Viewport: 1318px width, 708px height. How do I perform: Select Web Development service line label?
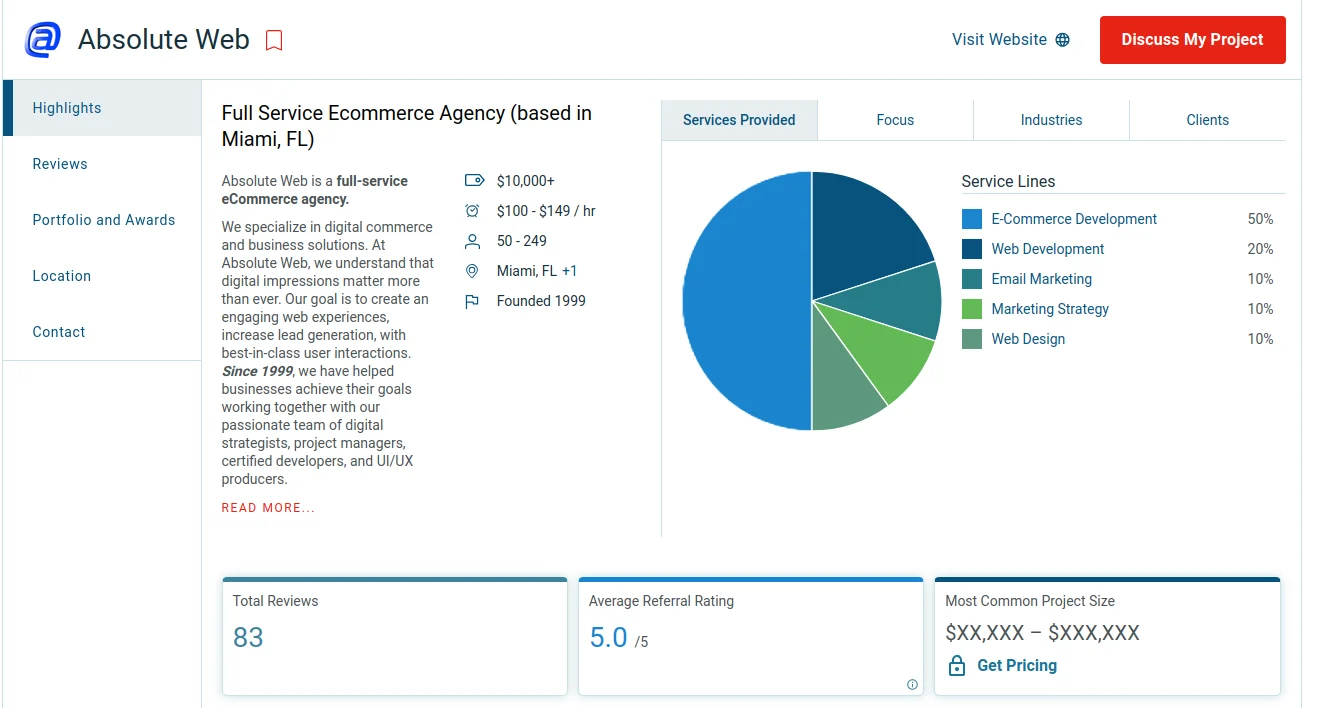[x=1048, y=249]
